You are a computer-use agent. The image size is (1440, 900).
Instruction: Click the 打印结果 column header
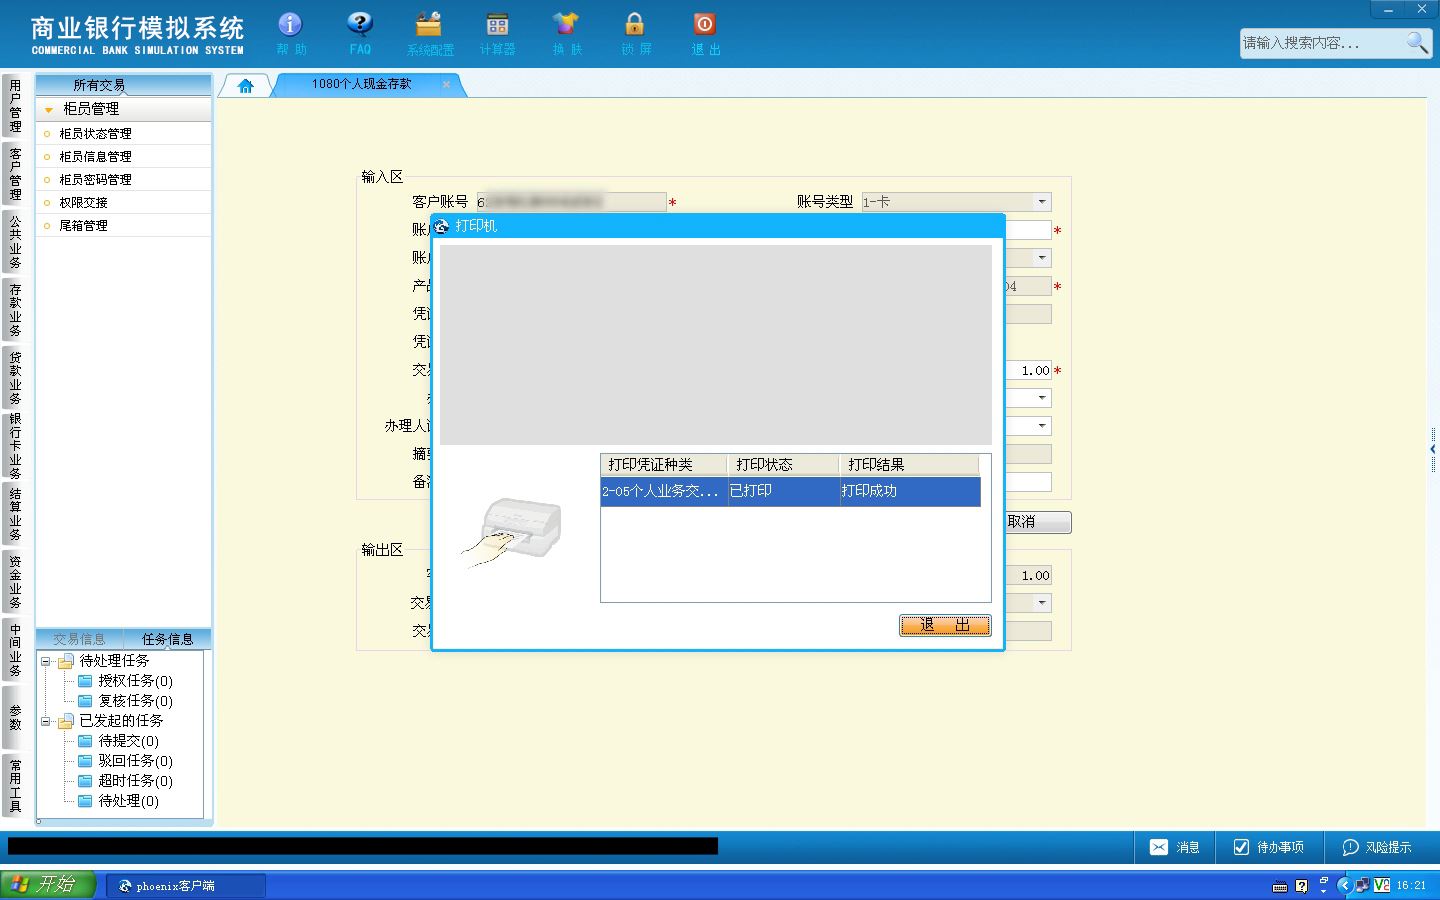point(909,464)
